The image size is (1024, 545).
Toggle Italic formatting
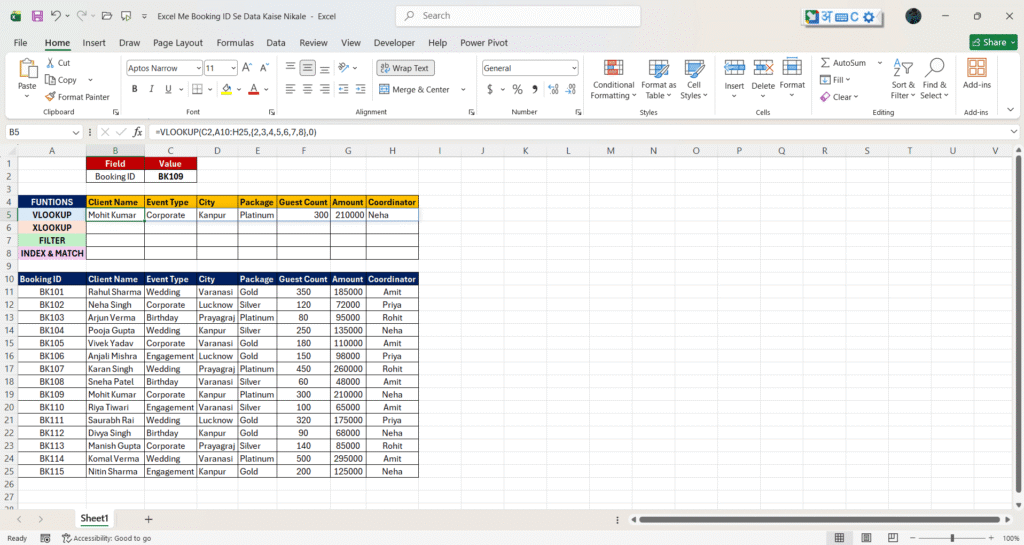tap(152, 89)
